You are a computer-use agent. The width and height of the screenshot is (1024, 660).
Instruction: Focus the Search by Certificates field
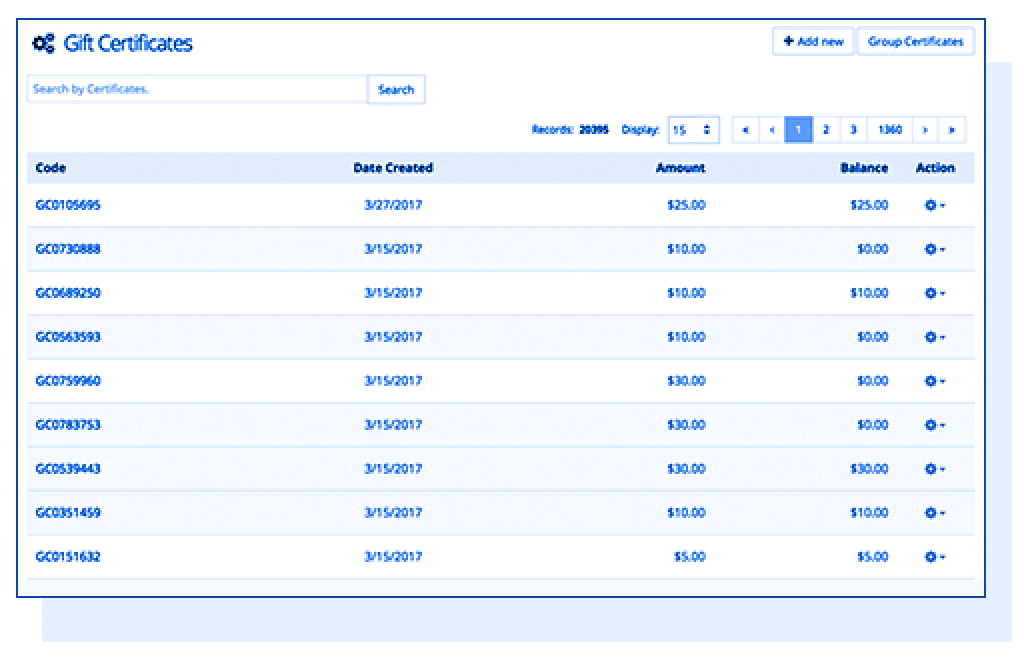(x=197, y=89)
